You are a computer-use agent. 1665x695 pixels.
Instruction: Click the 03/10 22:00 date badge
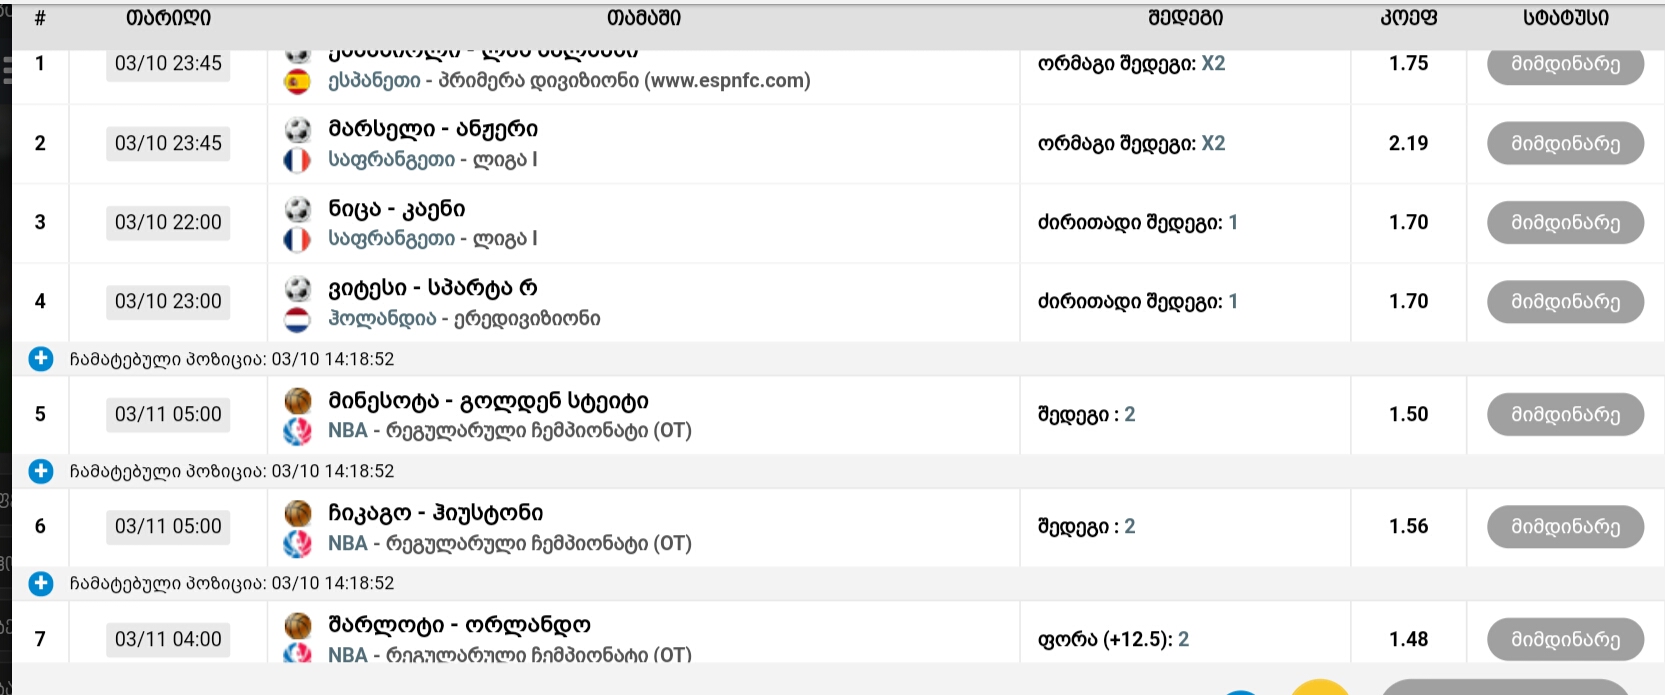pyautogui.click(x=168, y=222)
